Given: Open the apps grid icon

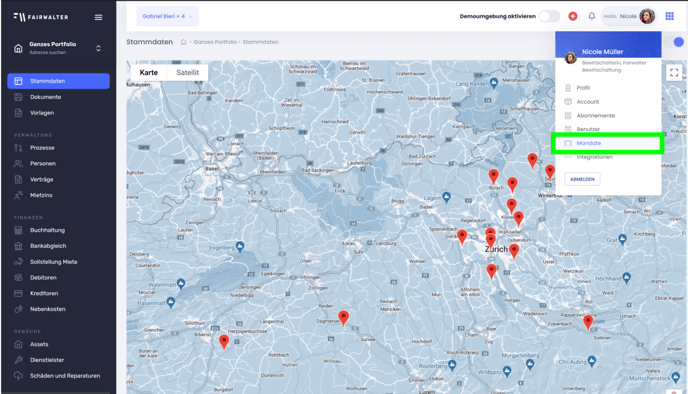Looking at the screenshot, I should tap(670, 16).
